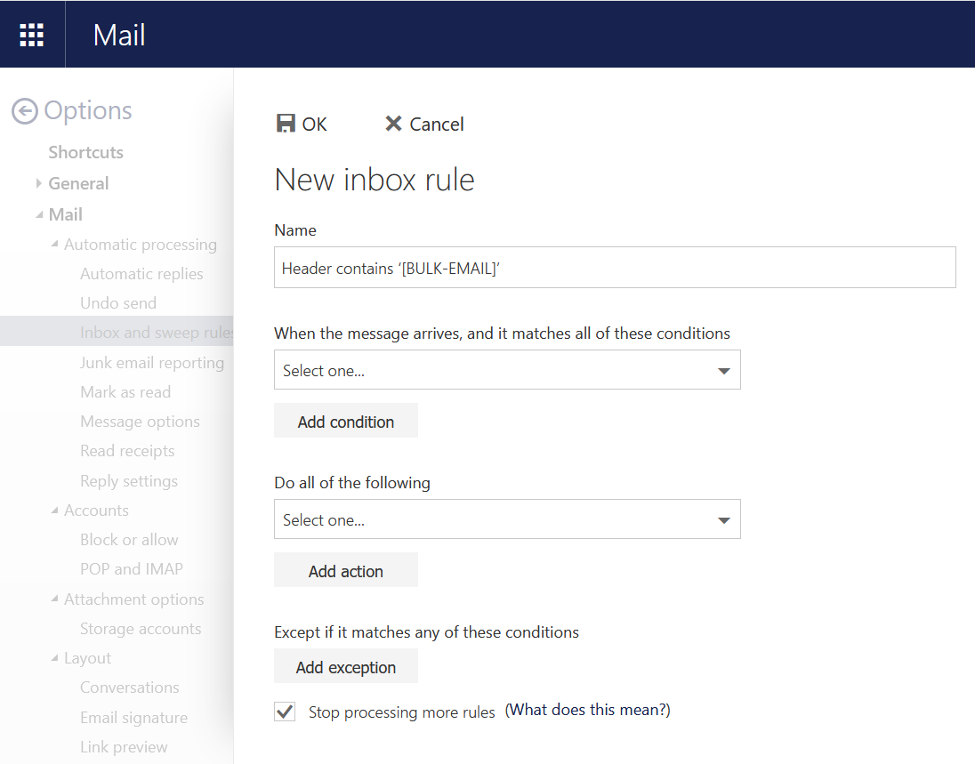This screenshot has height=764, width=977.
Task: Open the actions Select one dropdown
Action: point(507,520)
